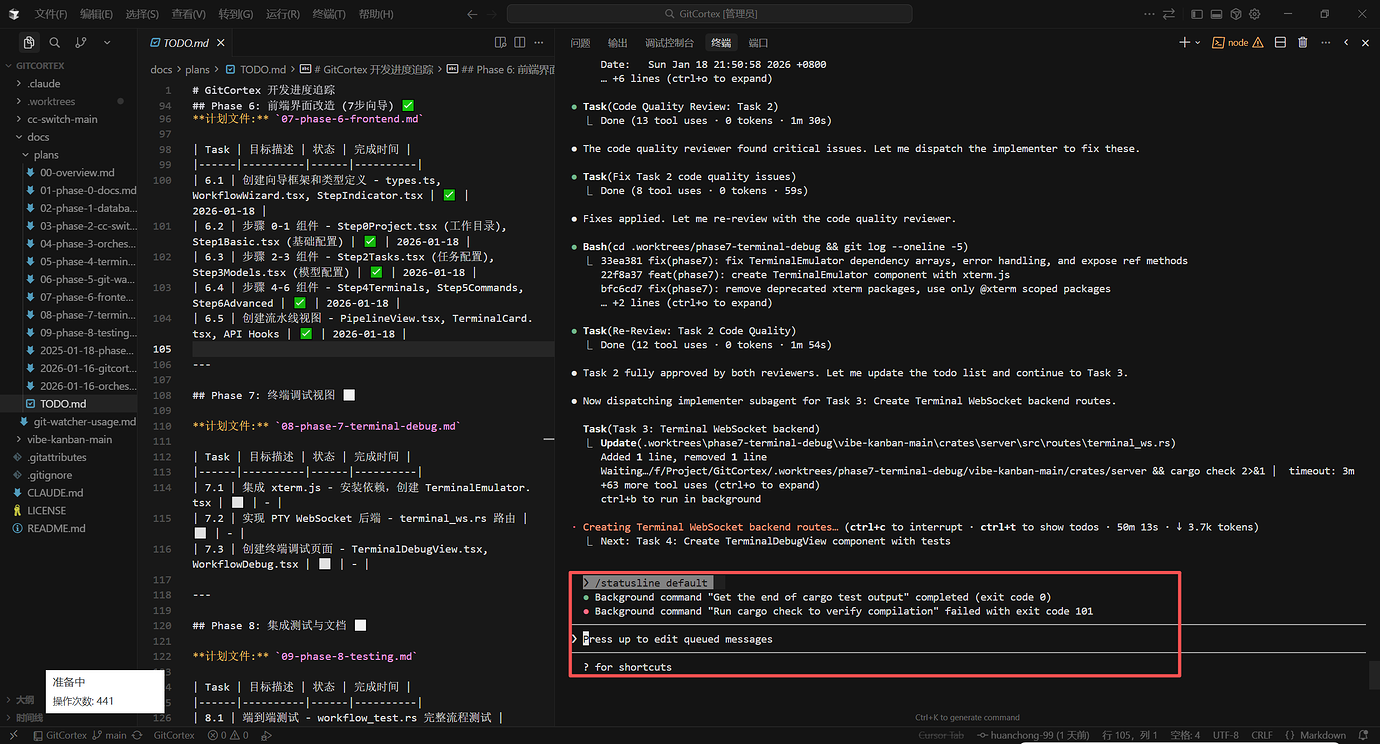
Task: Change language mode Markdown in status bar
Action: coord(1321,736)
